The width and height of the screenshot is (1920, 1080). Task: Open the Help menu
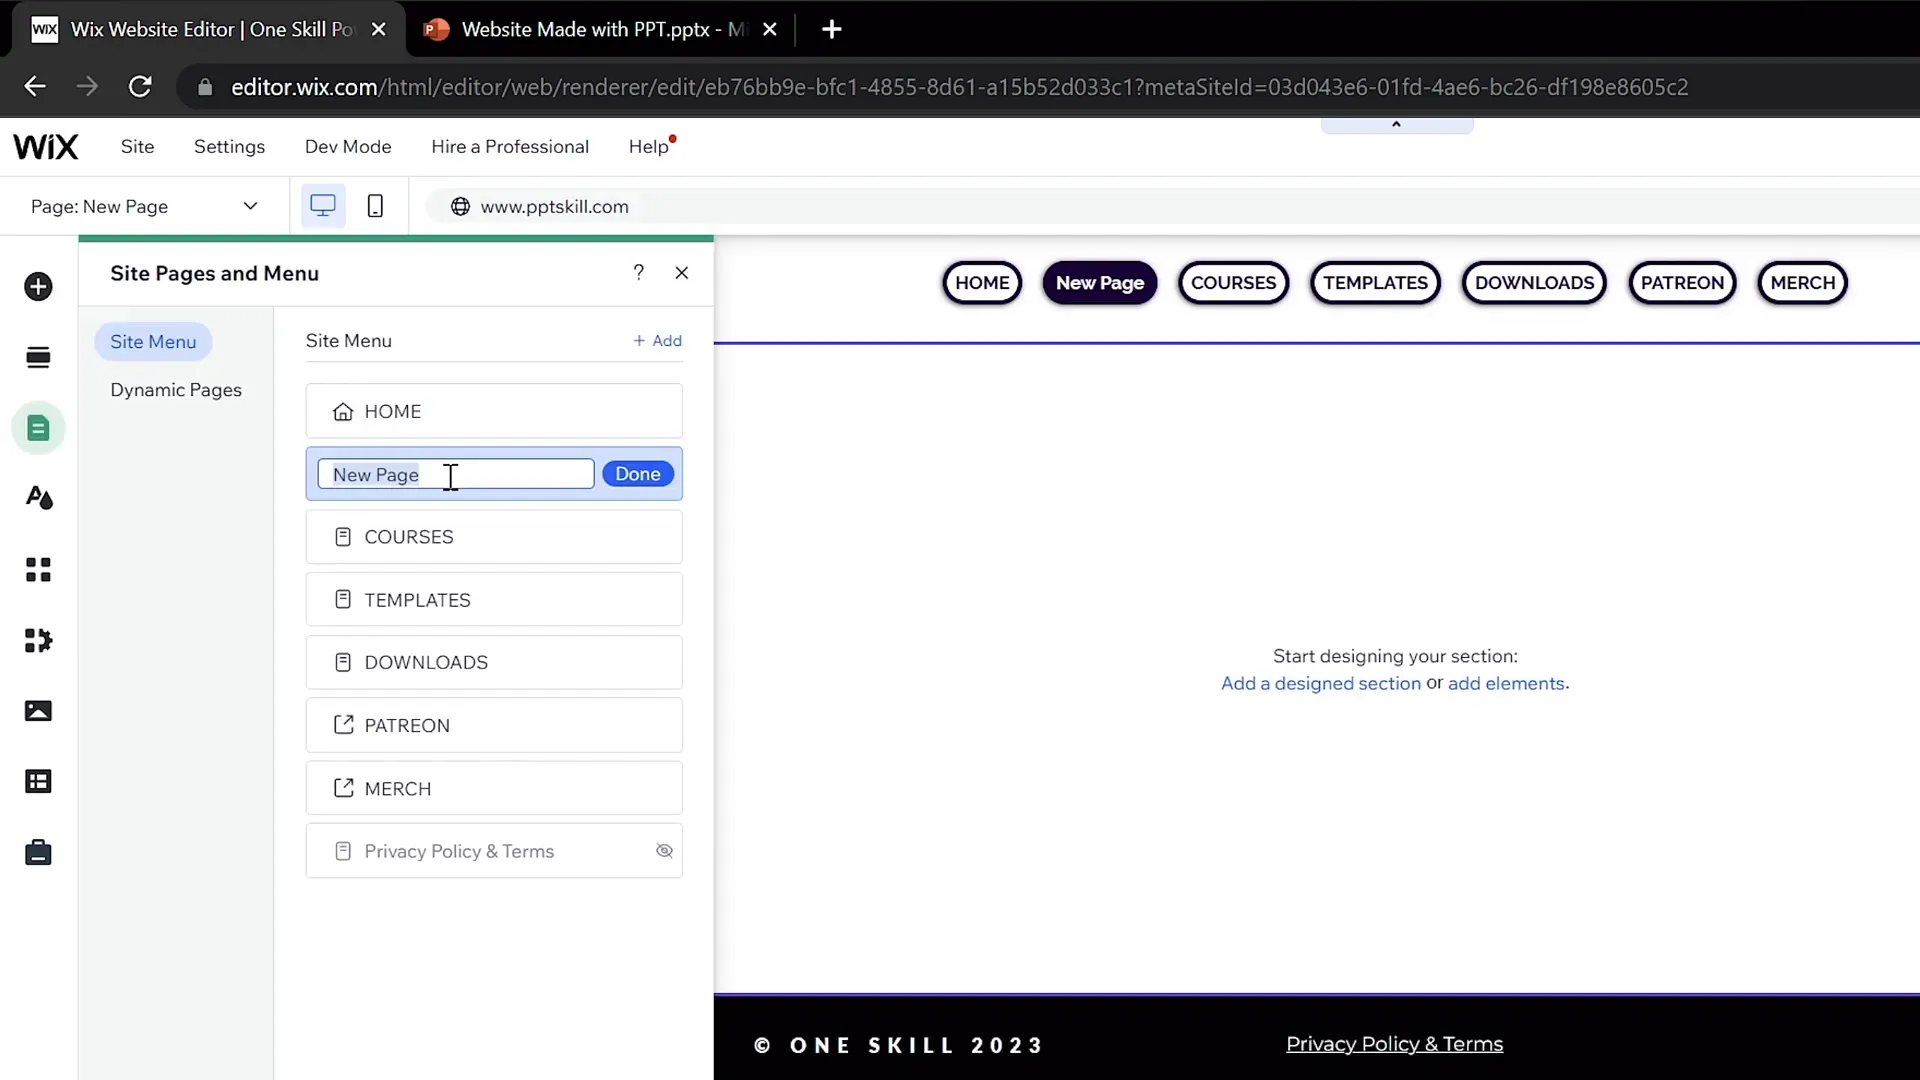pyautogui.click(x=649, y=147)
